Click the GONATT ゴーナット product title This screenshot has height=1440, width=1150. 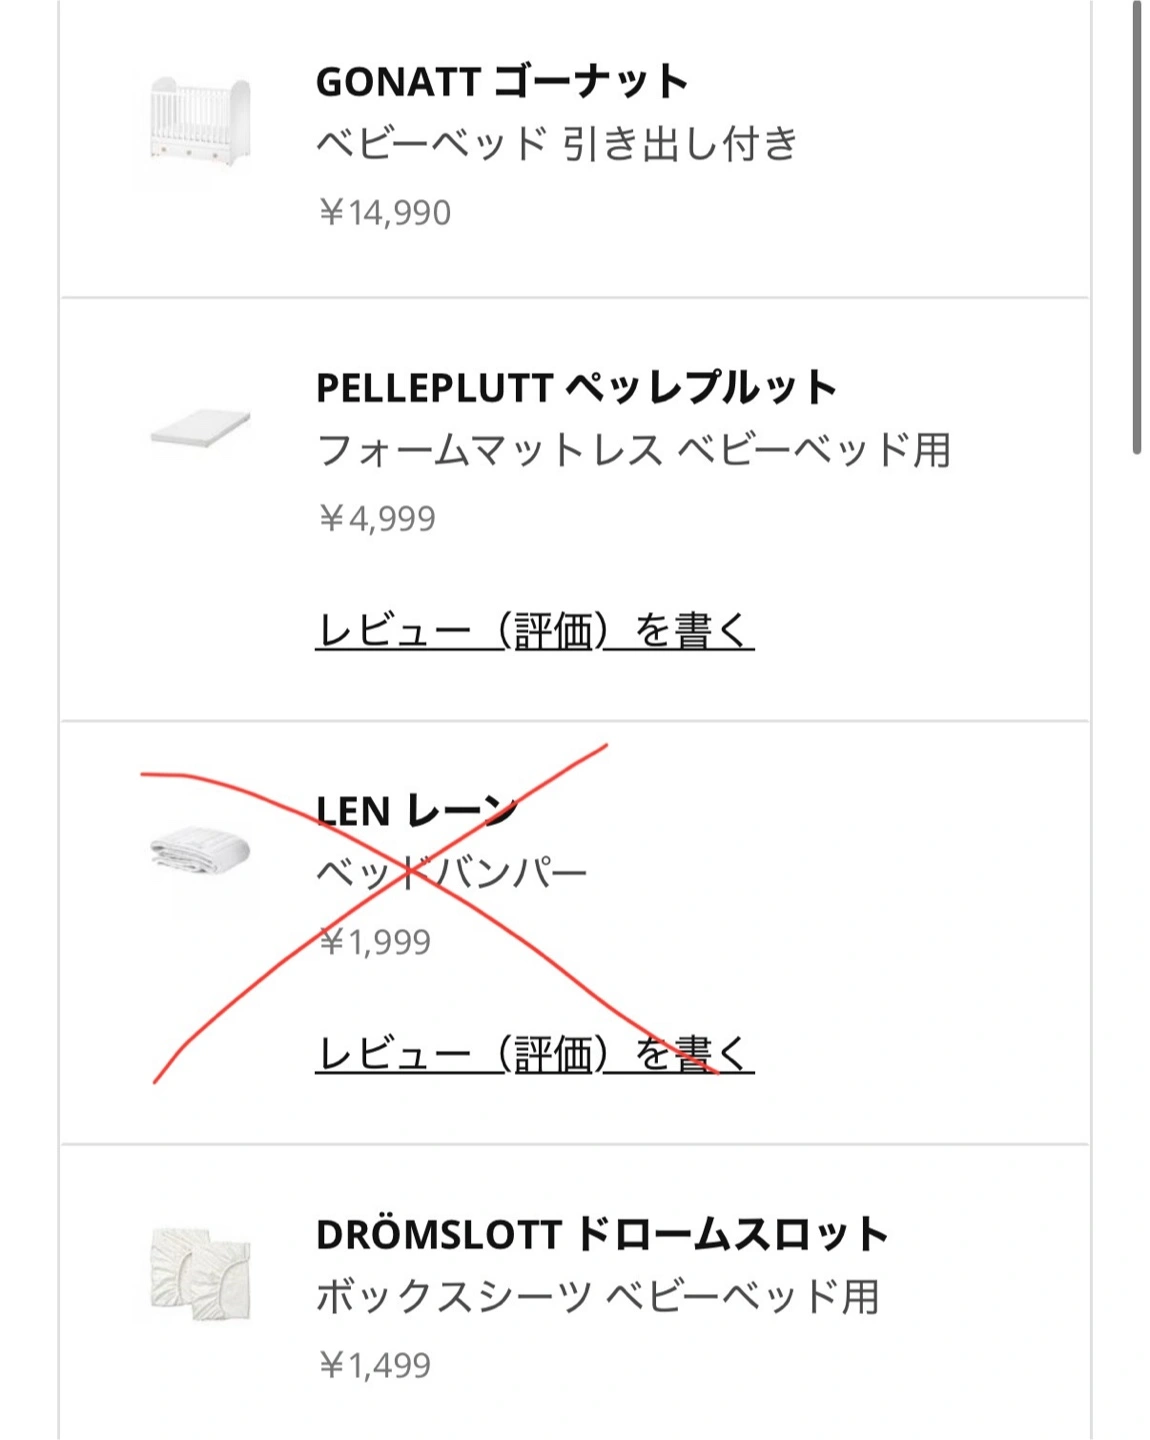pyautogui.click(x=502, y=82)
